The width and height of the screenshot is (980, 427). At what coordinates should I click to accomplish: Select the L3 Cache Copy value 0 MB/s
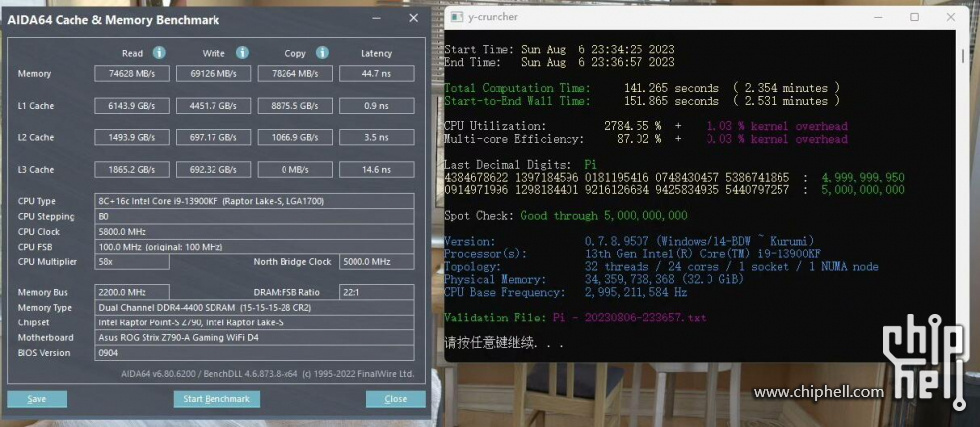click(295, 169)
